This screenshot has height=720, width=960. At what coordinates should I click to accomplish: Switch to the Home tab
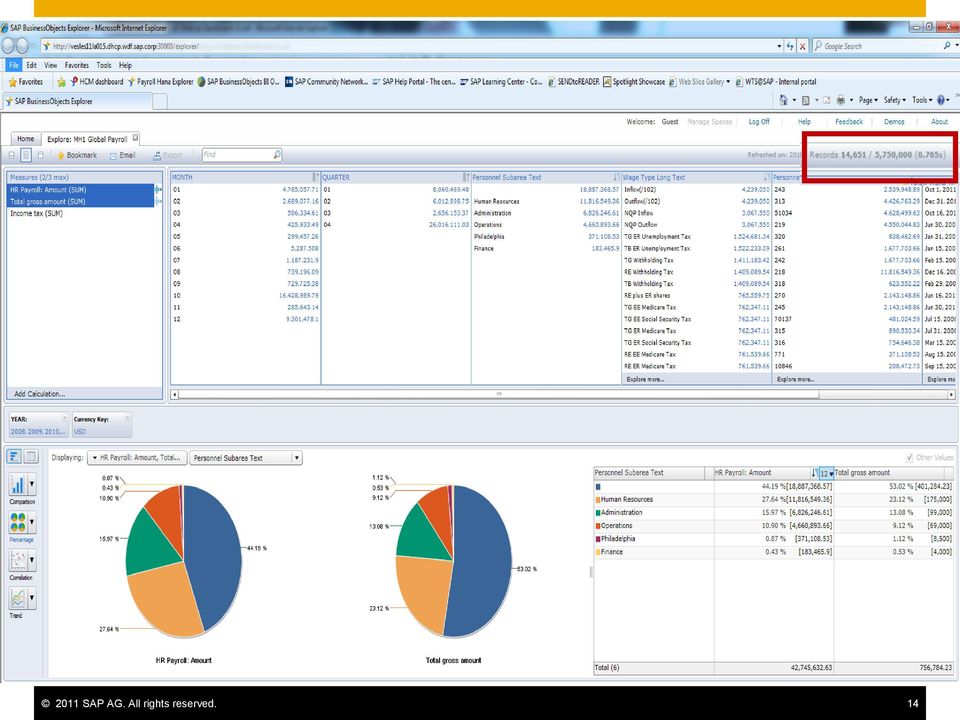(26, 139)
